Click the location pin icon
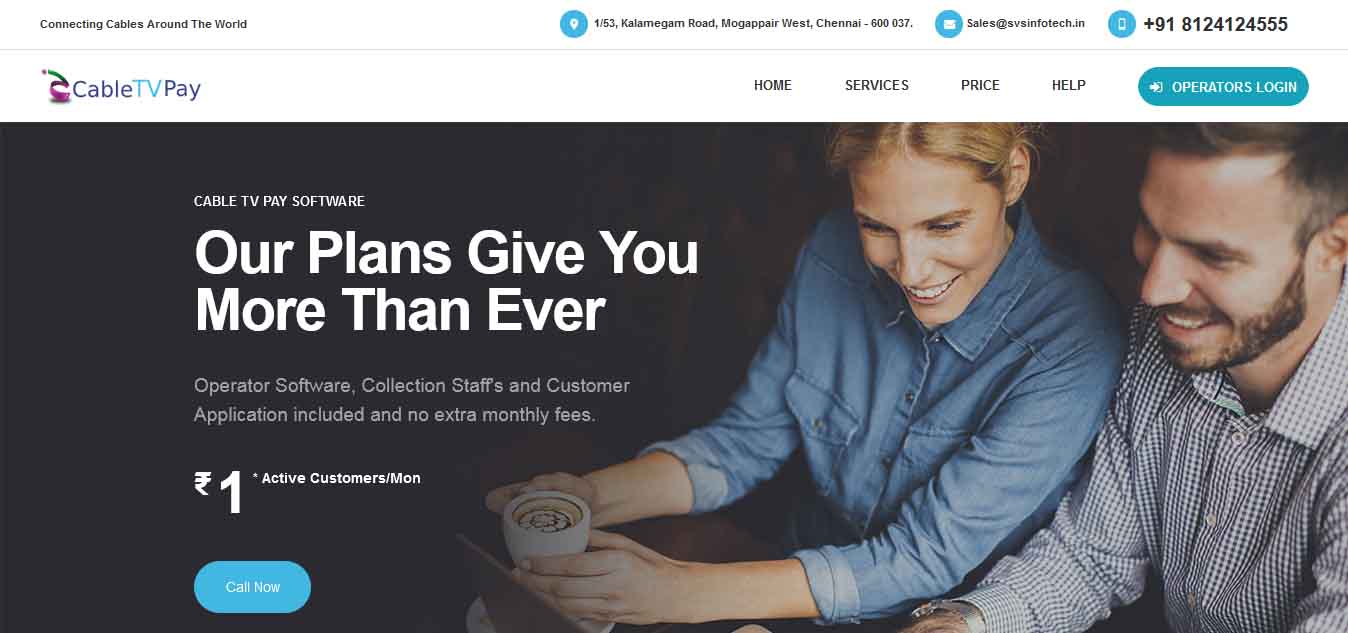The image size is (1348, 633). 573,24
